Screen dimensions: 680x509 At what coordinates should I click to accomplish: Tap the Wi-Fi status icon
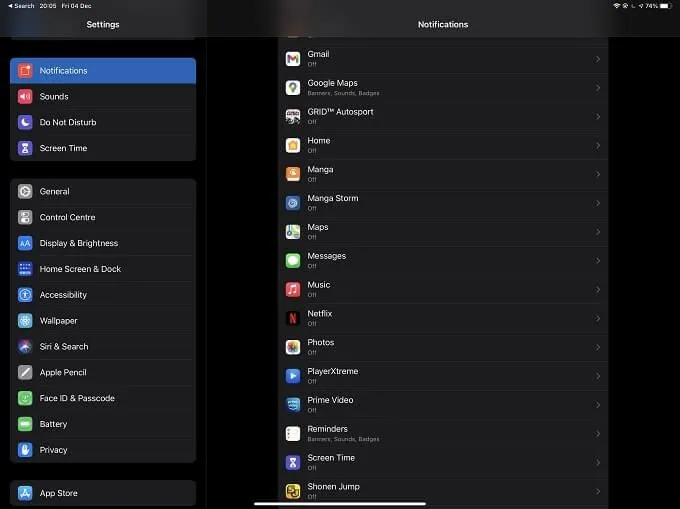pos(616,6)
